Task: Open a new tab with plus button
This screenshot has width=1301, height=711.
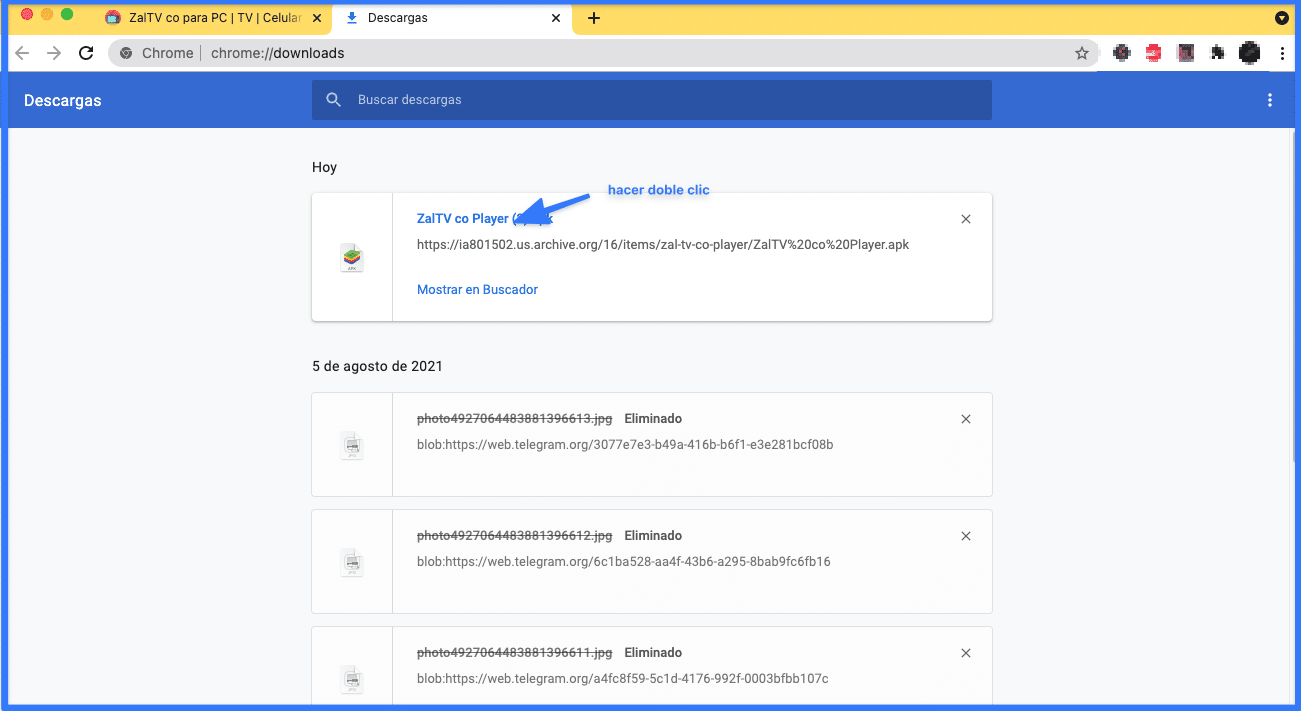Action: [x=594, y=18]
